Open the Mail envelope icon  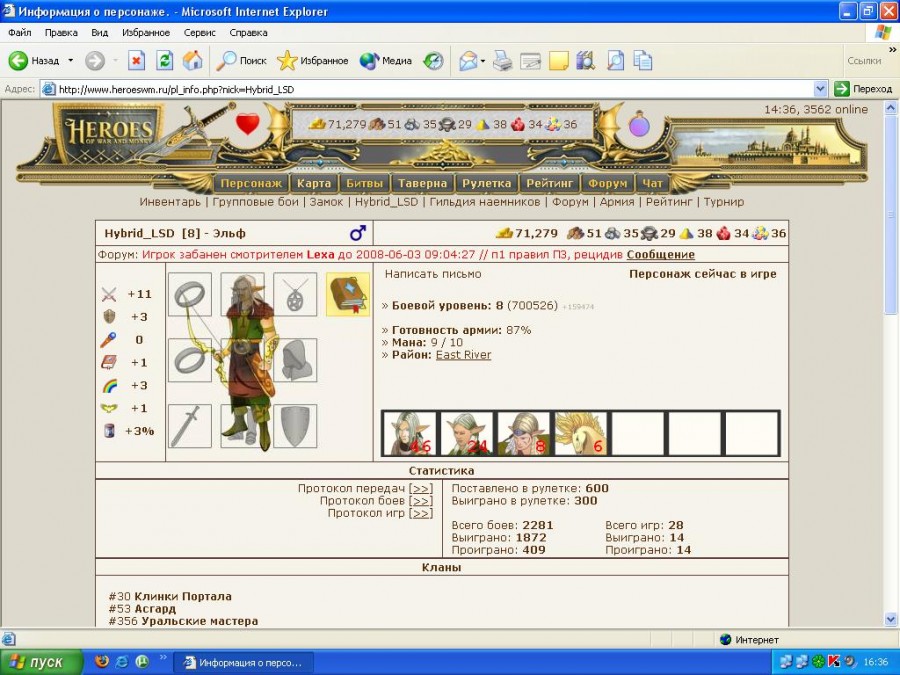click(x=468, y=60)
